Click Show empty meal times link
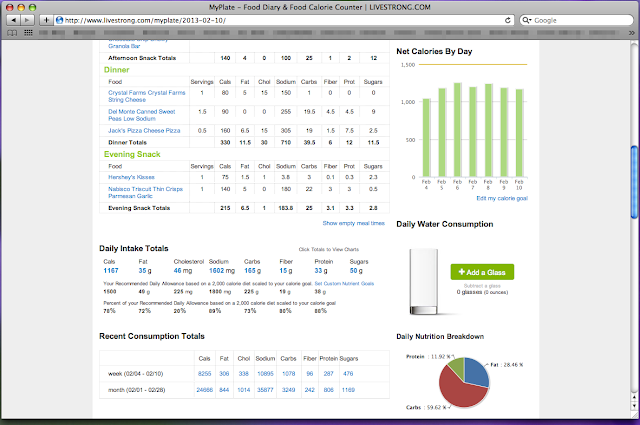Screen dimensions: 640x425 pyautogui.click(x=353, y=223)
